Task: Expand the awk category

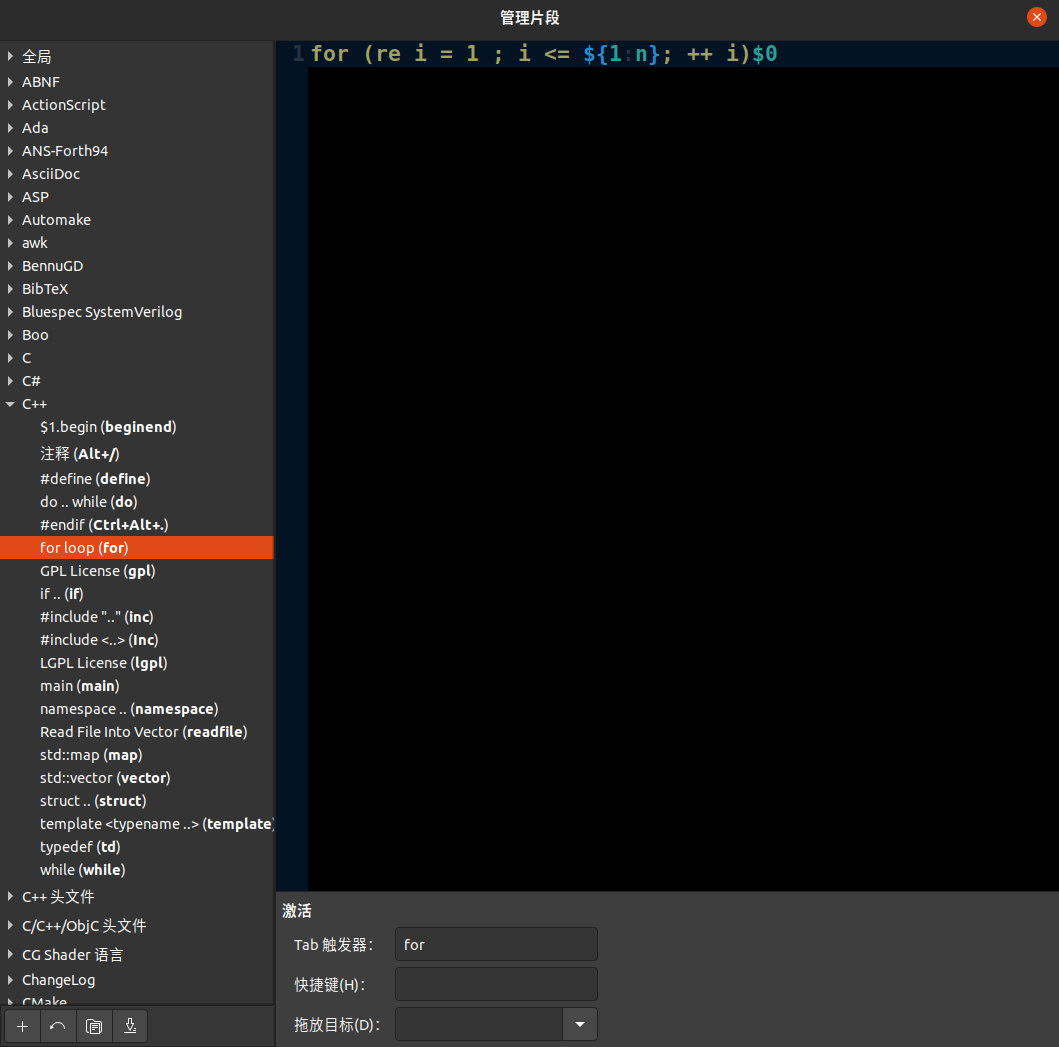Action: [x=10, y=242]
